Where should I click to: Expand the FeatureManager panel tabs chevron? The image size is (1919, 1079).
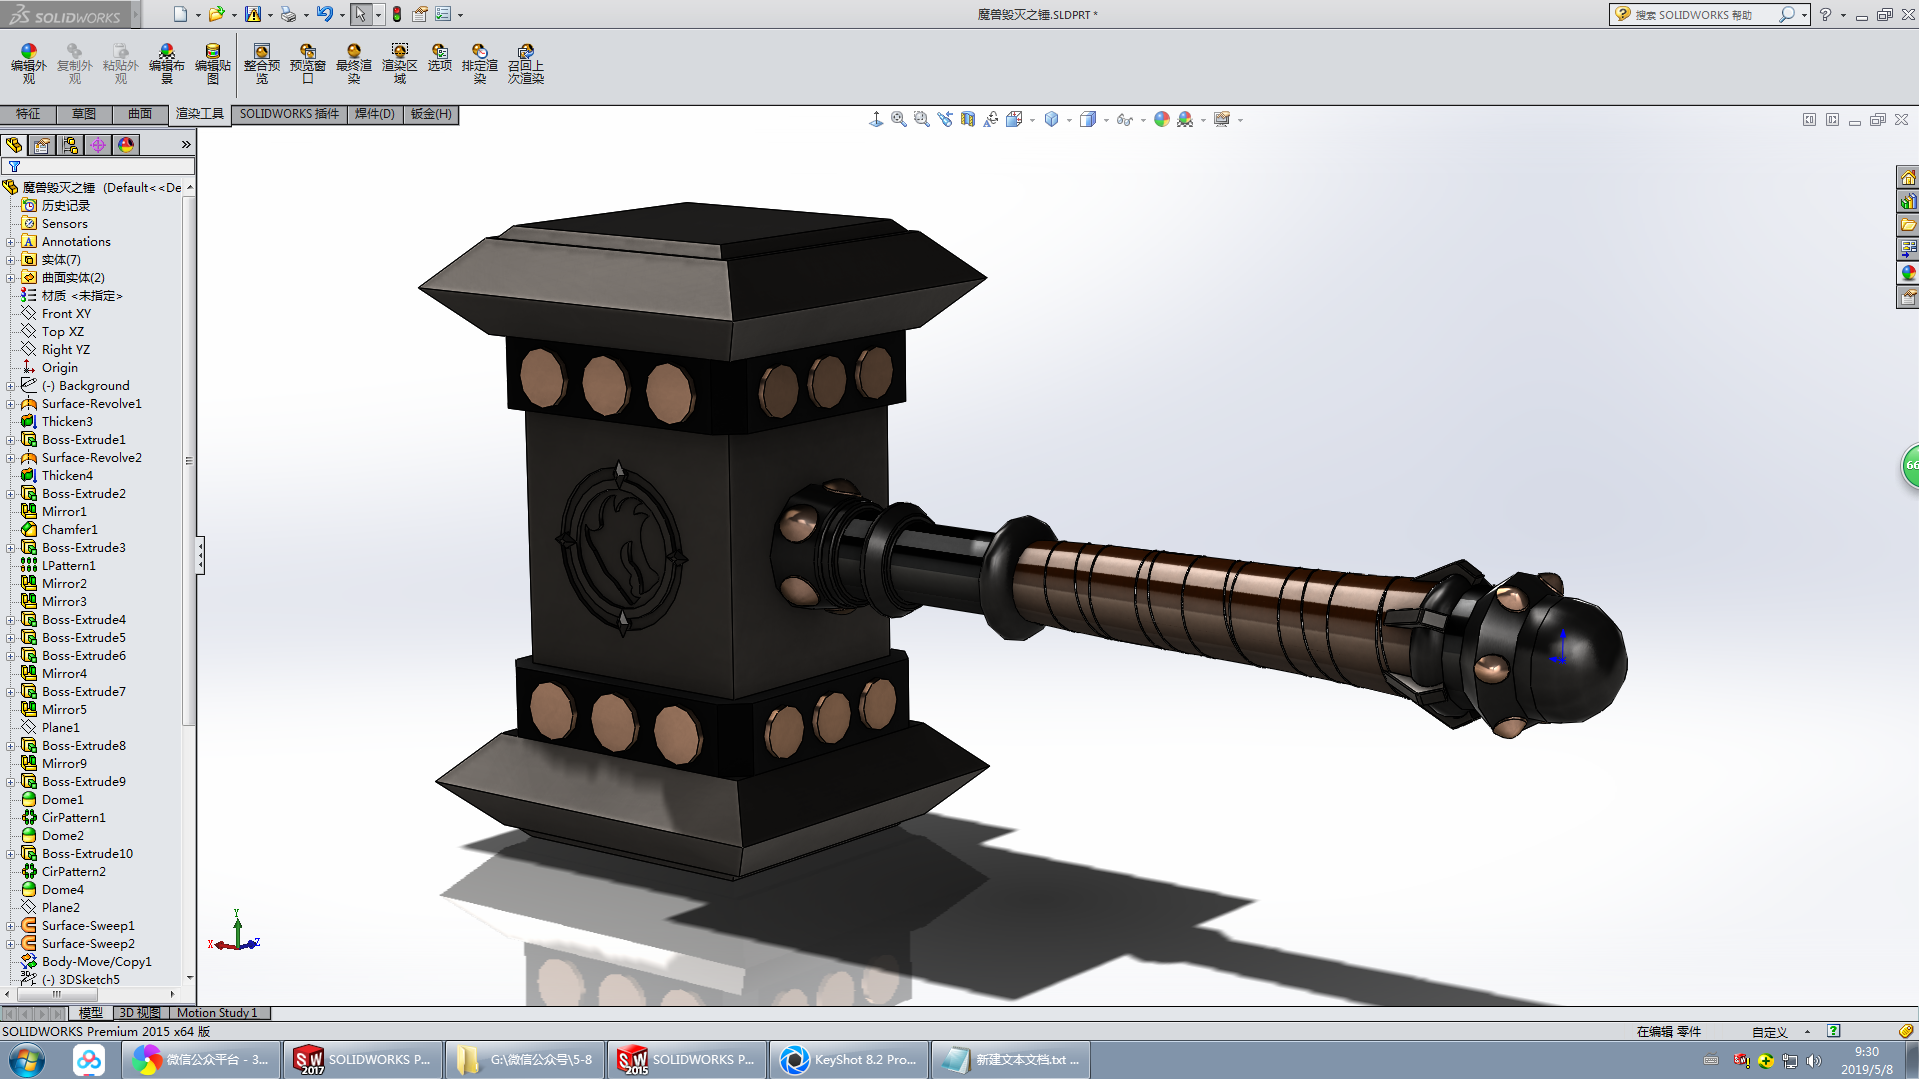186,145
